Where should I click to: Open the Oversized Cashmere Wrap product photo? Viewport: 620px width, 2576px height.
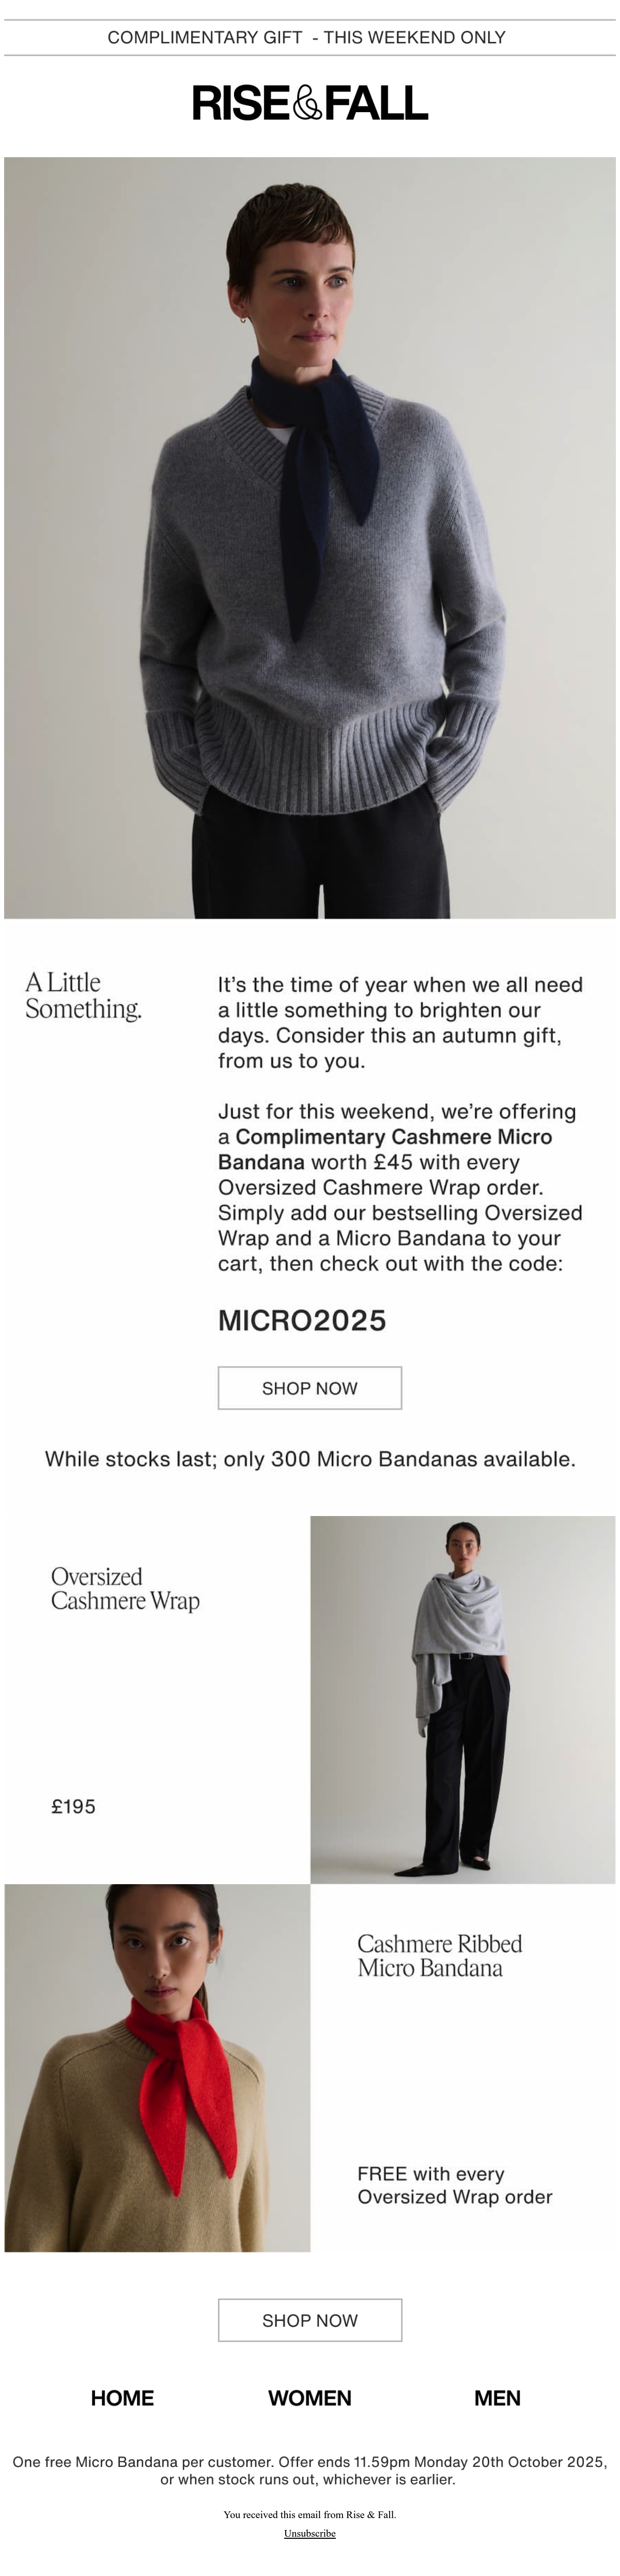463,1699
